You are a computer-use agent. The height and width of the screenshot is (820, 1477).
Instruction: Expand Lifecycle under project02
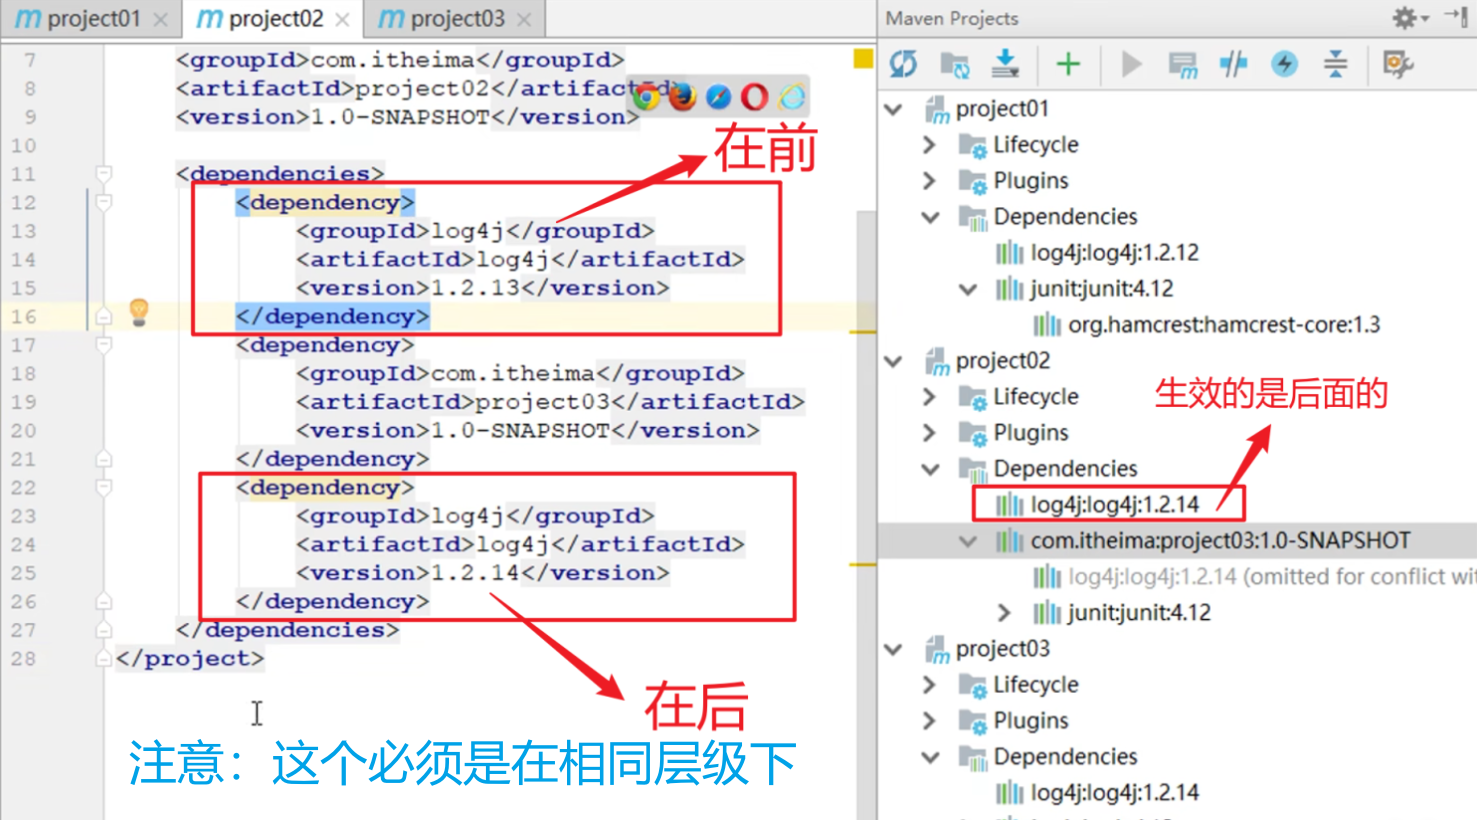930,397
